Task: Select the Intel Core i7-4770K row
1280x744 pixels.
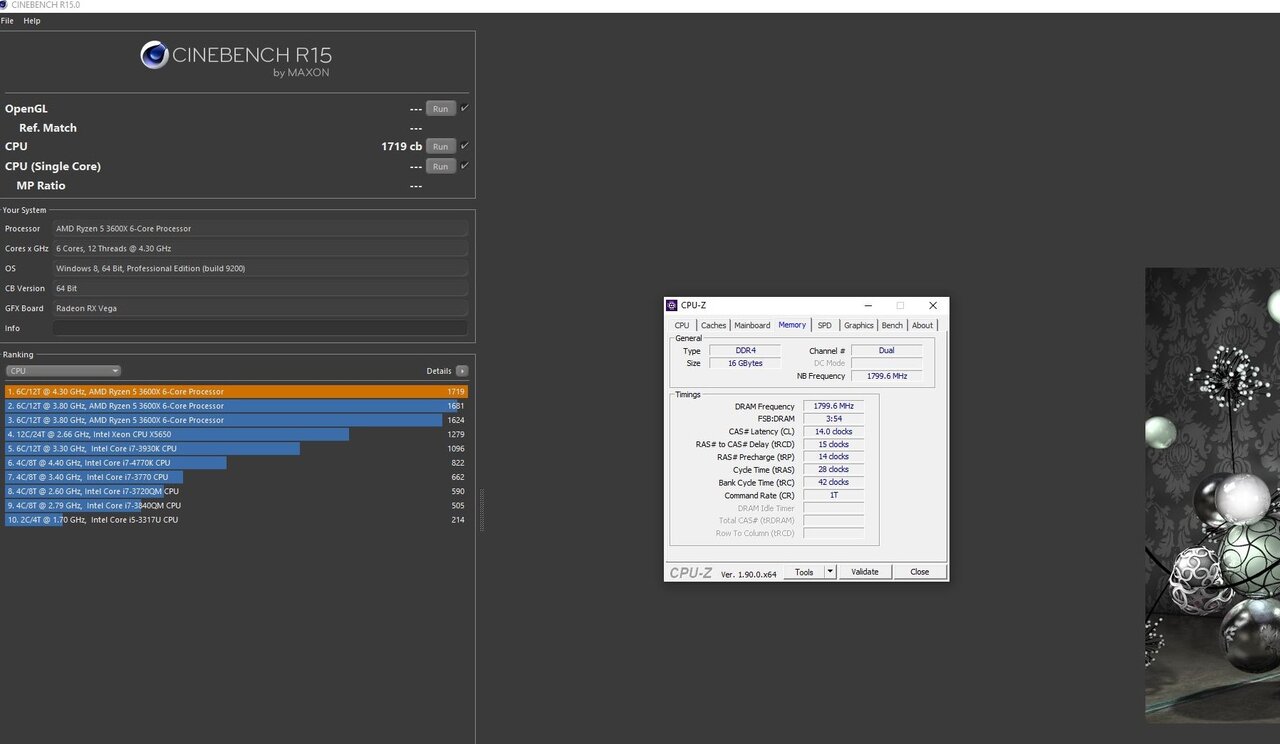Action: coord(236,463)
